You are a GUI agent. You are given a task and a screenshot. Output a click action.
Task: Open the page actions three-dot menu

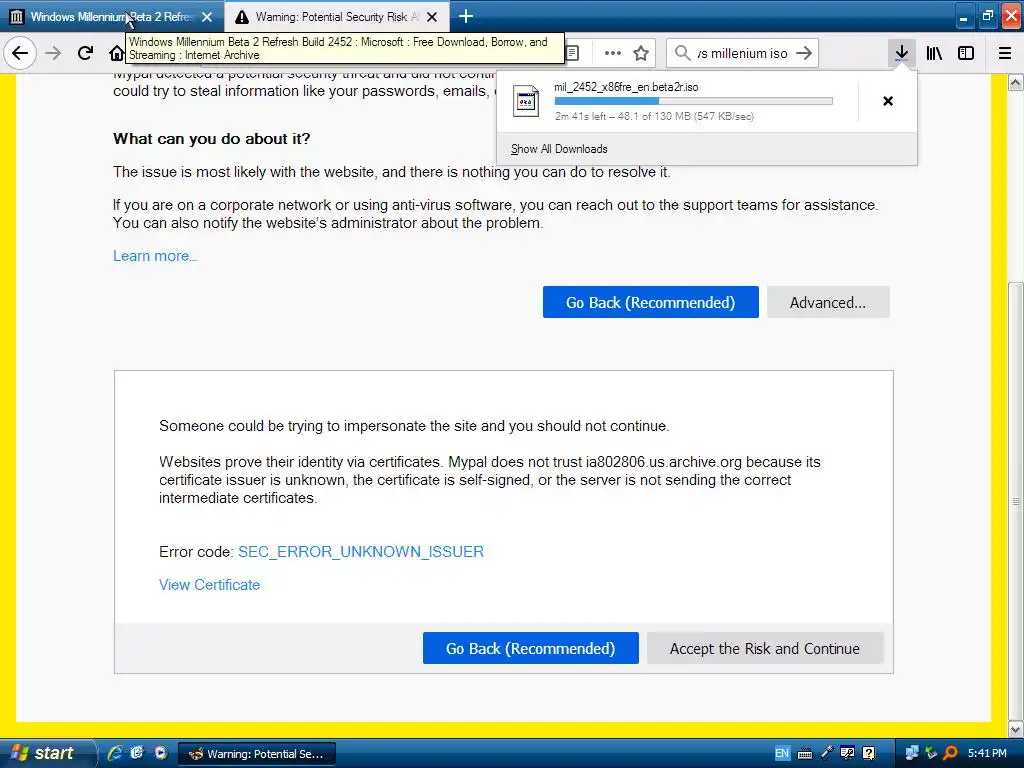pos(613,53)
